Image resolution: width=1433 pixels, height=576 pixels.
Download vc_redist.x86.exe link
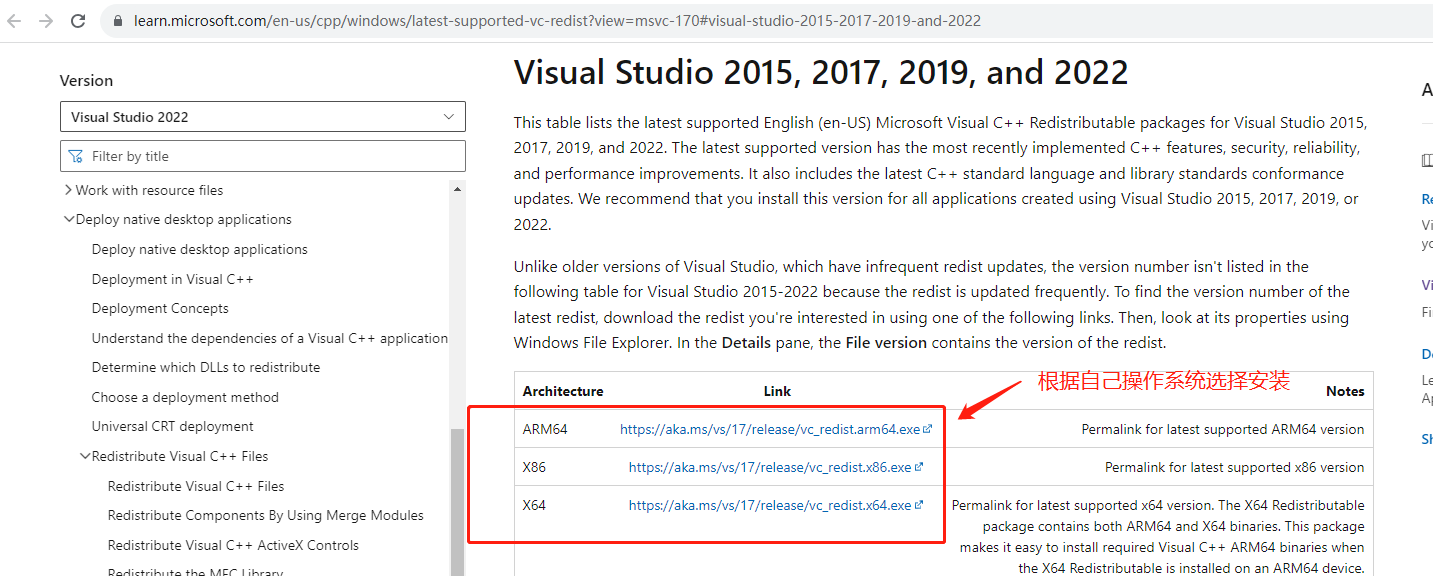(770, 467)
